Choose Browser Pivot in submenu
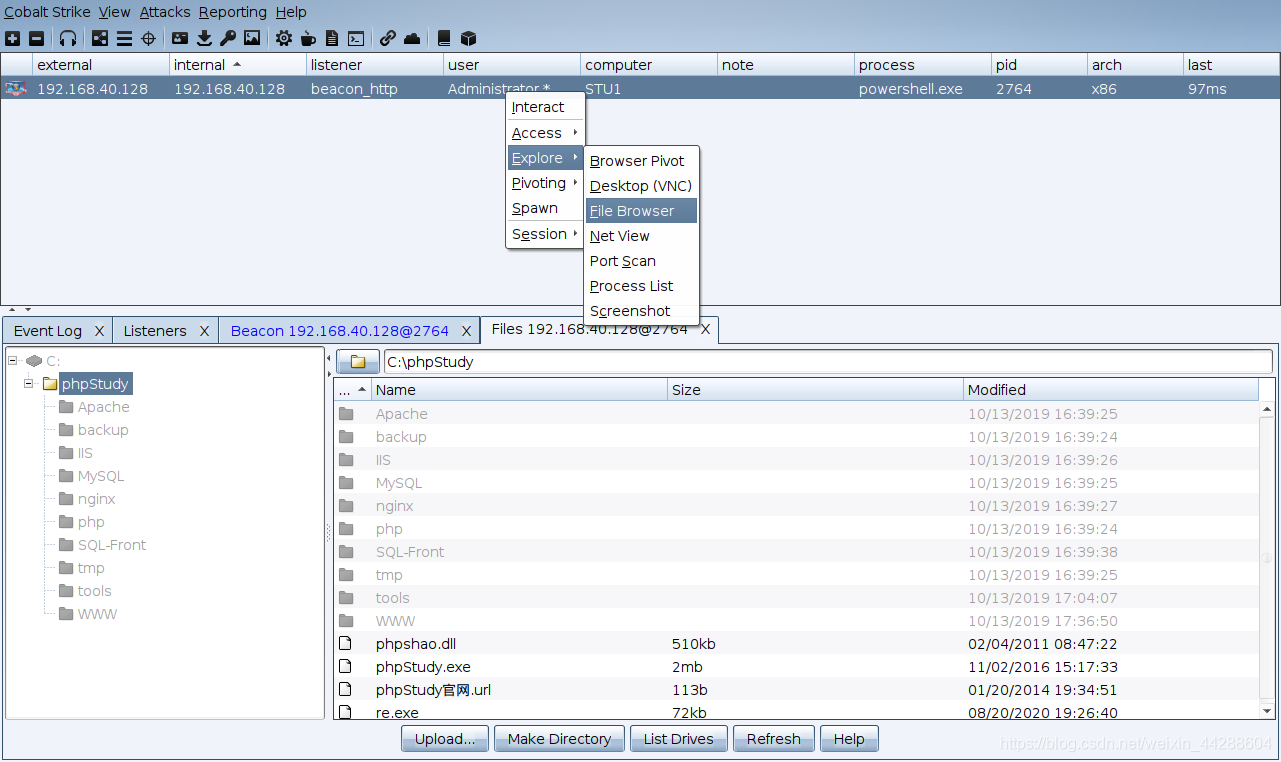The image size is (1281, 762). pos(641,161)
